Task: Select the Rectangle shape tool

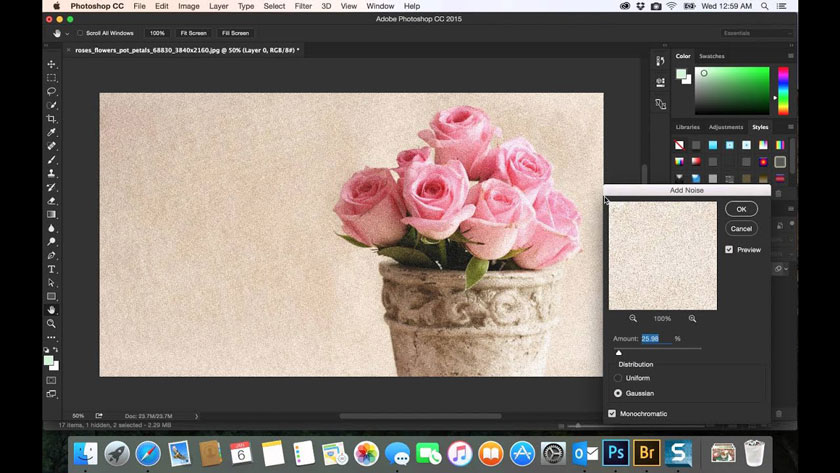Action: click(51, 296)
